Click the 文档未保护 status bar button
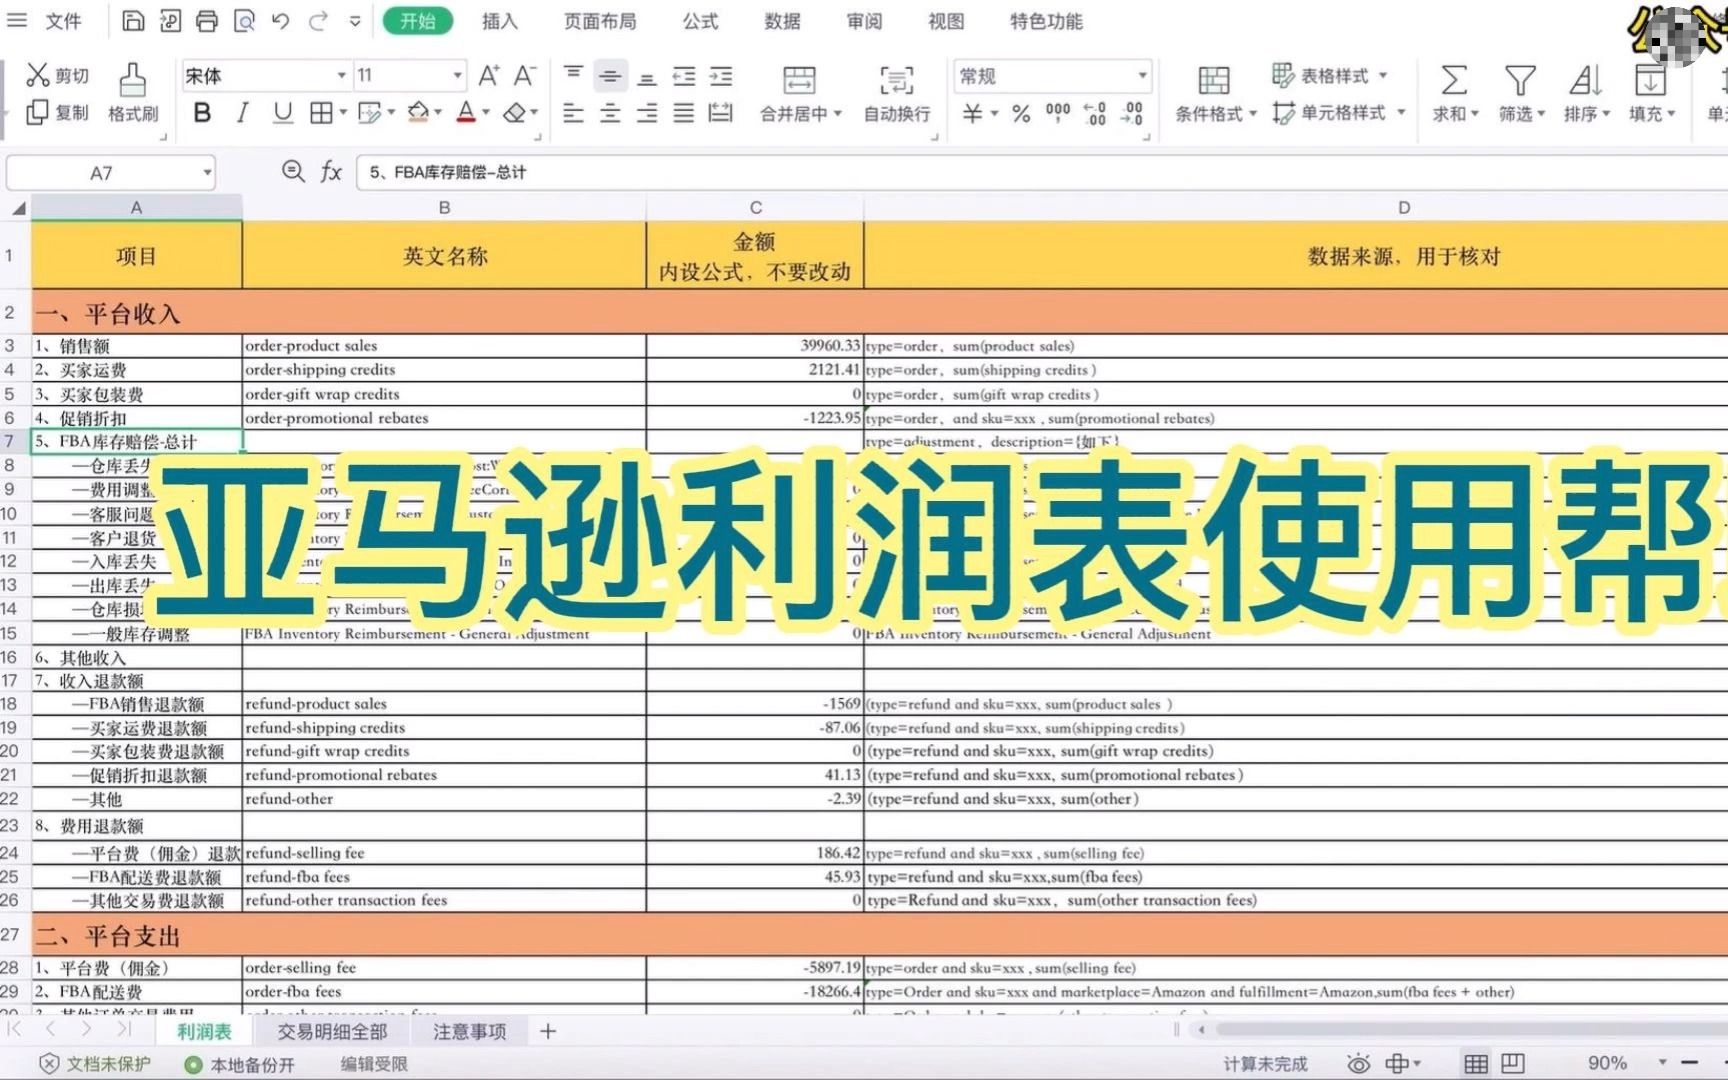 (x=95, y=1064)
